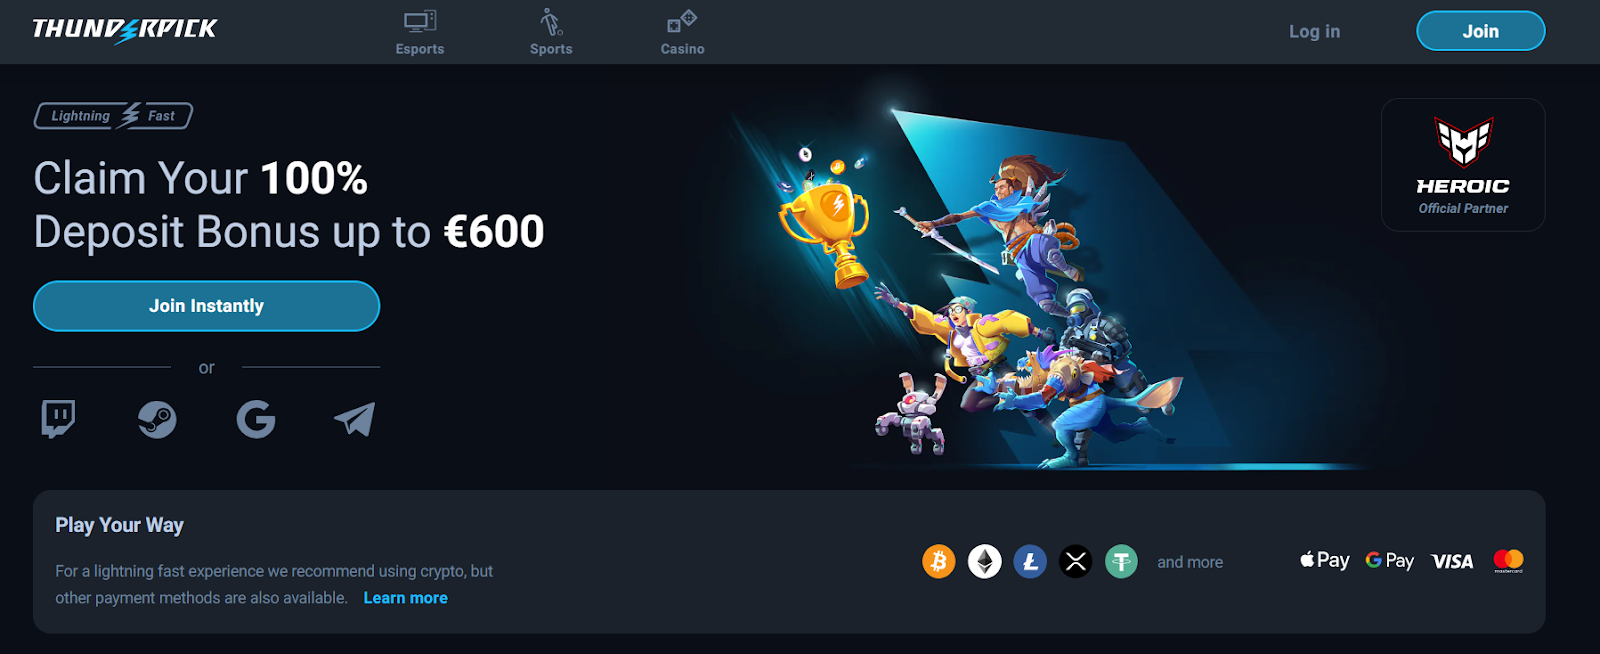Open the Sports section
Image resolution: width=1600 pixels, height=654 pixels.
551,33
